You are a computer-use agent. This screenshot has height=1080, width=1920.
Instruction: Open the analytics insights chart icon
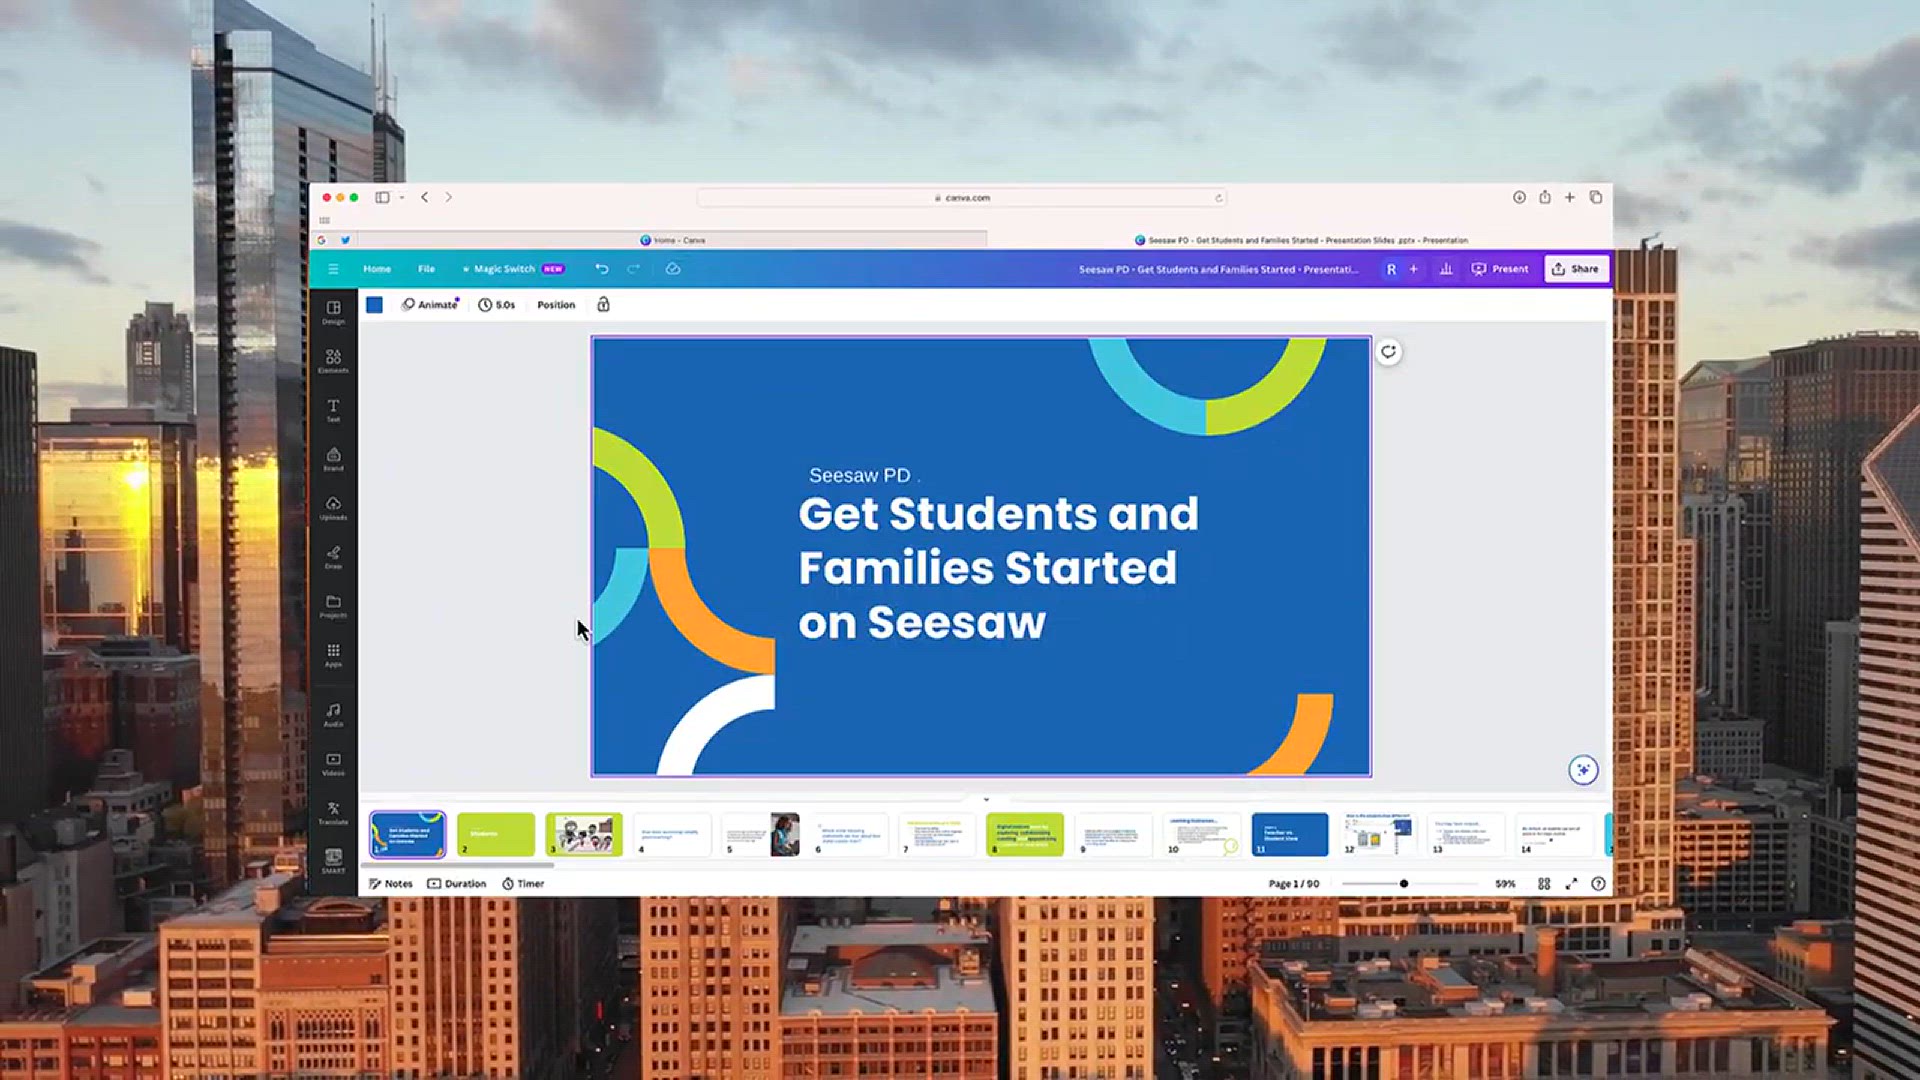tap(1446, 269)
